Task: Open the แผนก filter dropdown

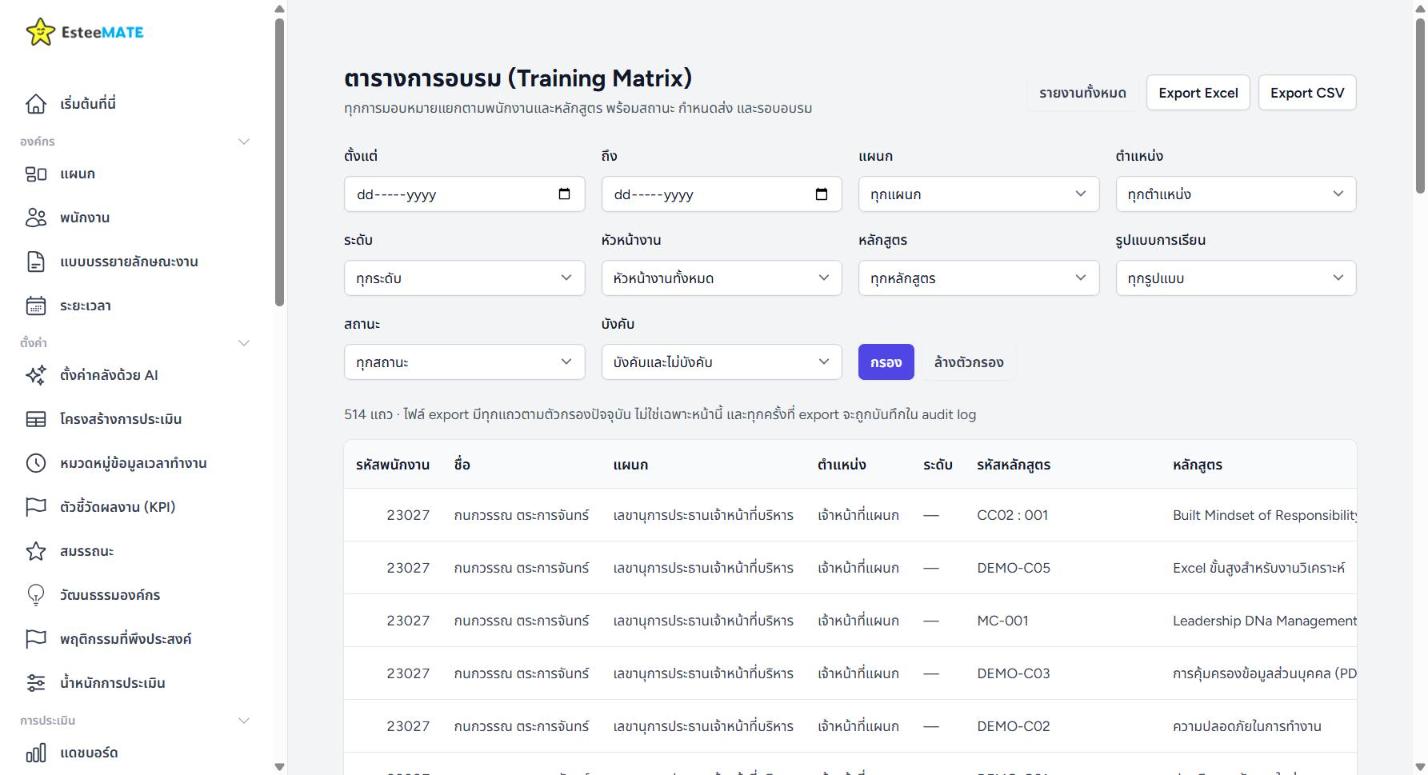Action: click(978, 195)
